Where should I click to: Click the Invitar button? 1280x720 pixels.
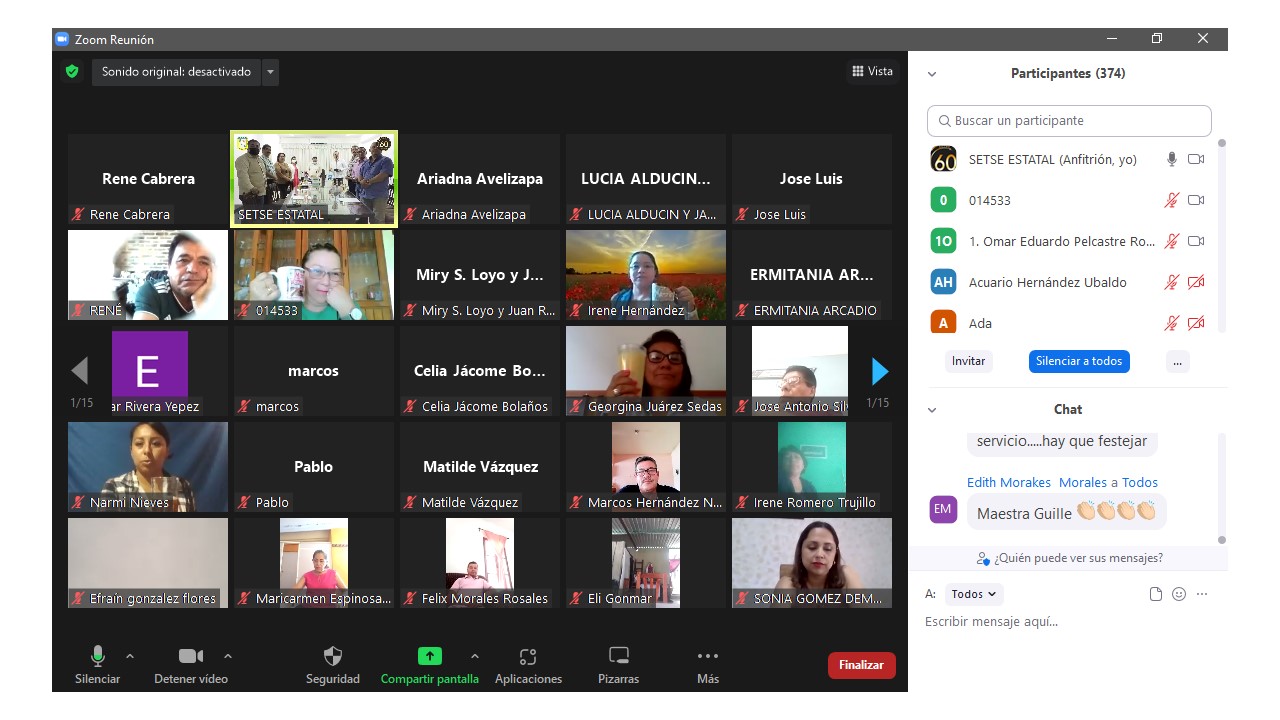click(968, 361)
